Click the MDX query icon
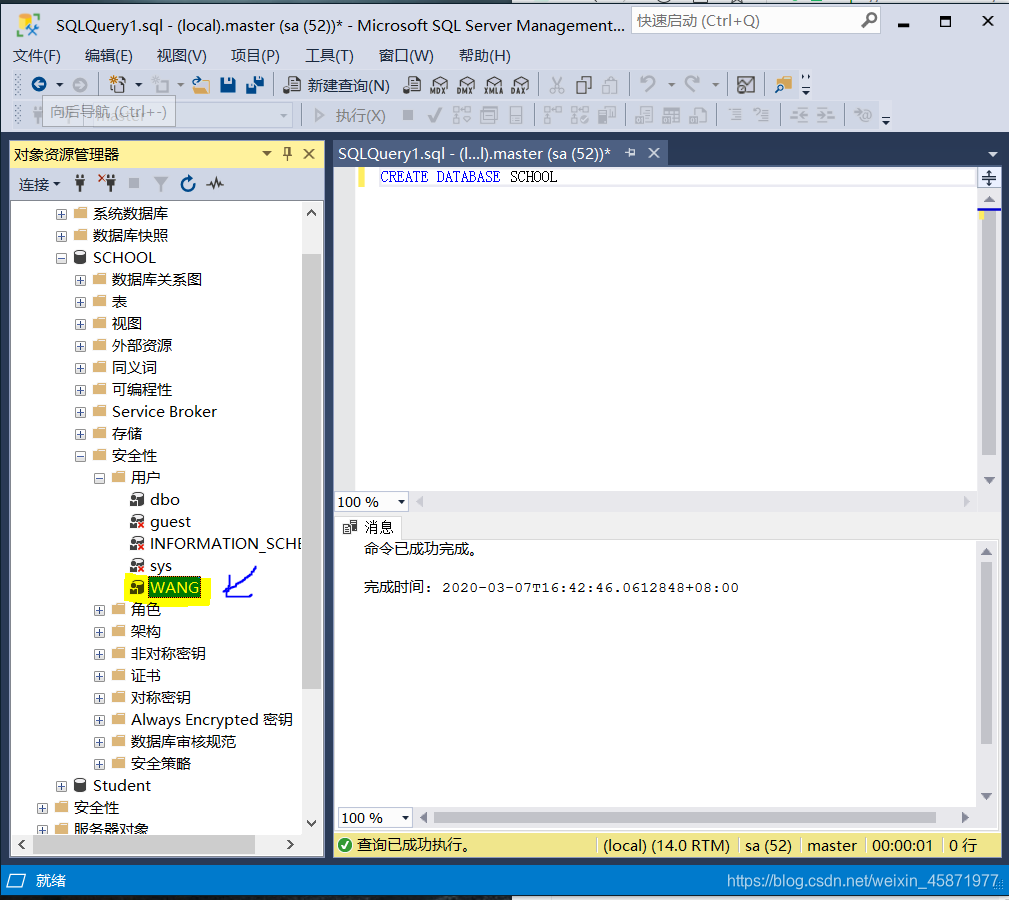Viewport: 1009px width, 900px height. (x=440, y=85)
